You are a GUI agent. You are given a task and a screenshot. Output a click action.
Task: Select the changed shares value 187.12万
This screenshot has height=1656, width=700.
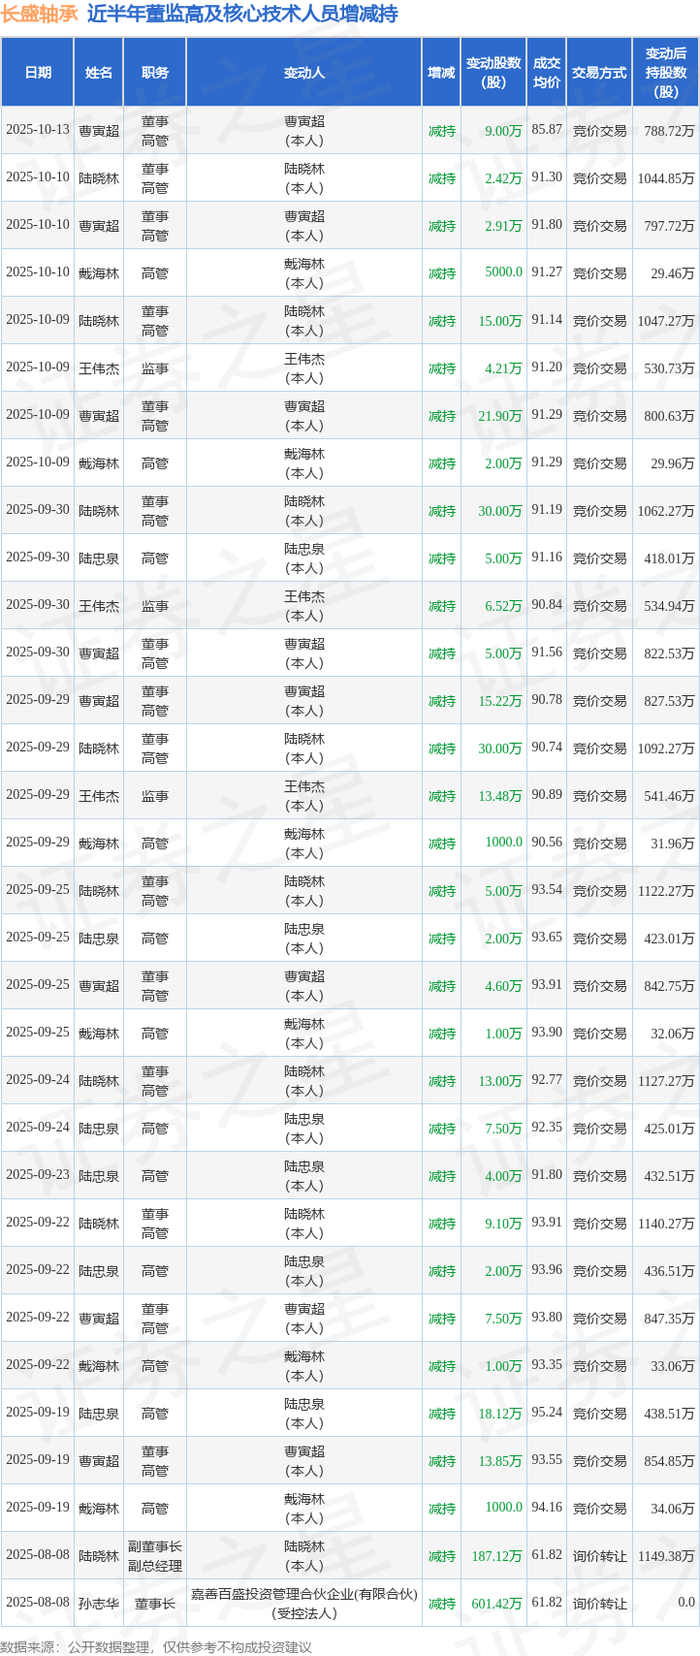click(x=496, y=1555)
